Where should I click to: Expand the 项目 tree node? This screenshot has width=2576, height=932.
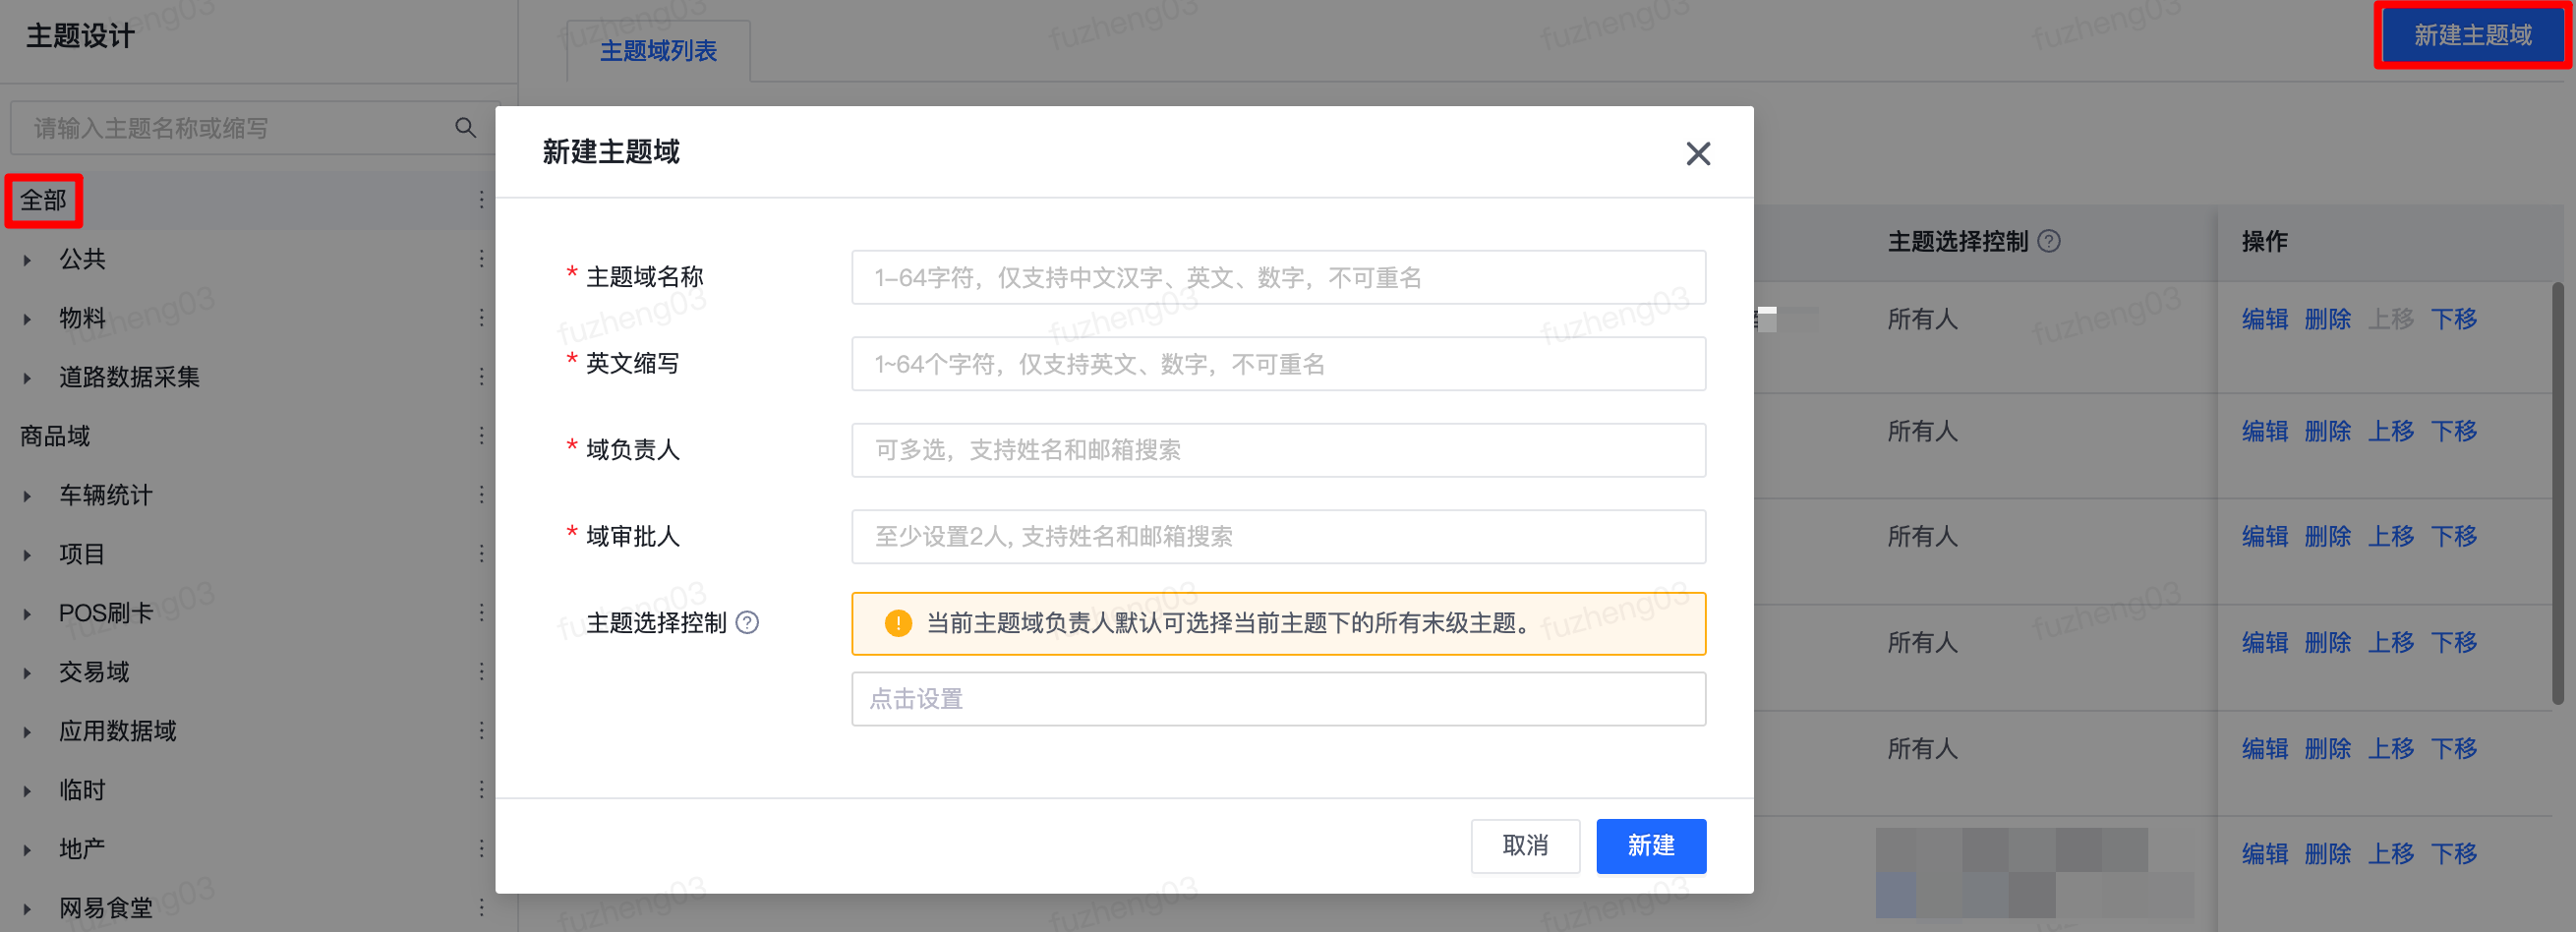[x=27, y=555]
